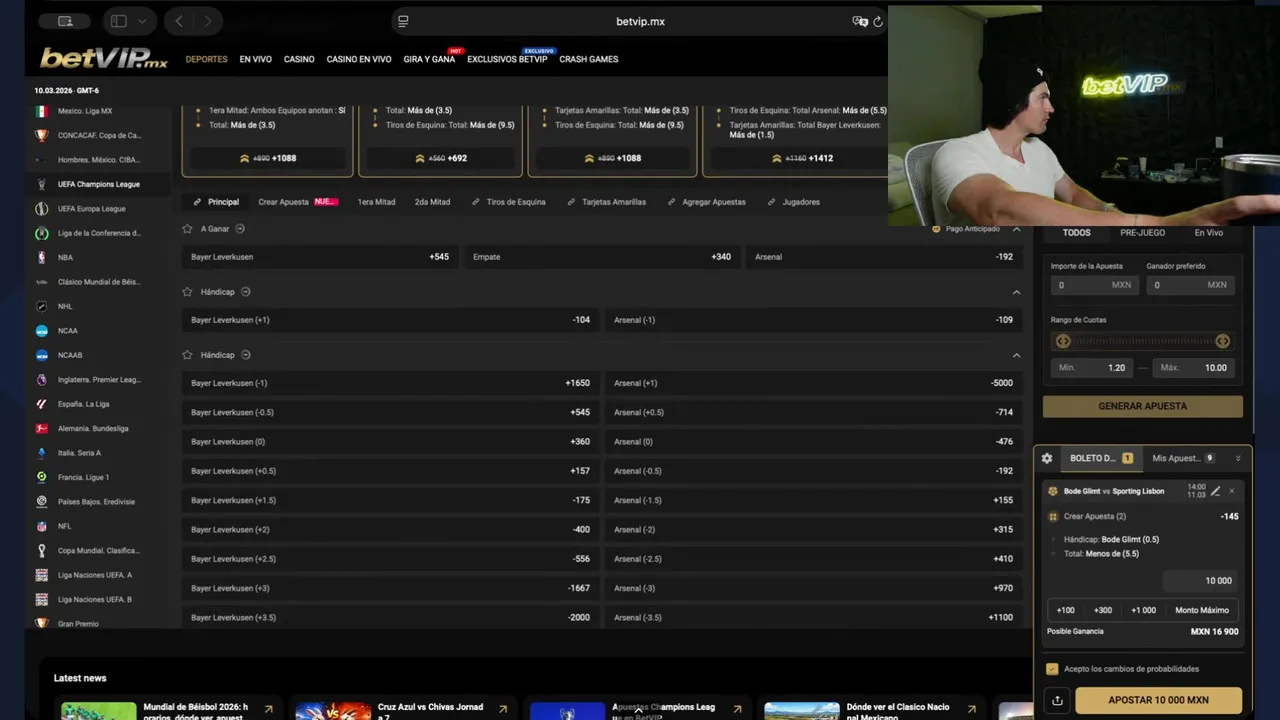Open the EN VIVO menu
This screenshot has width=1280, height=720.
coord(255,59)
